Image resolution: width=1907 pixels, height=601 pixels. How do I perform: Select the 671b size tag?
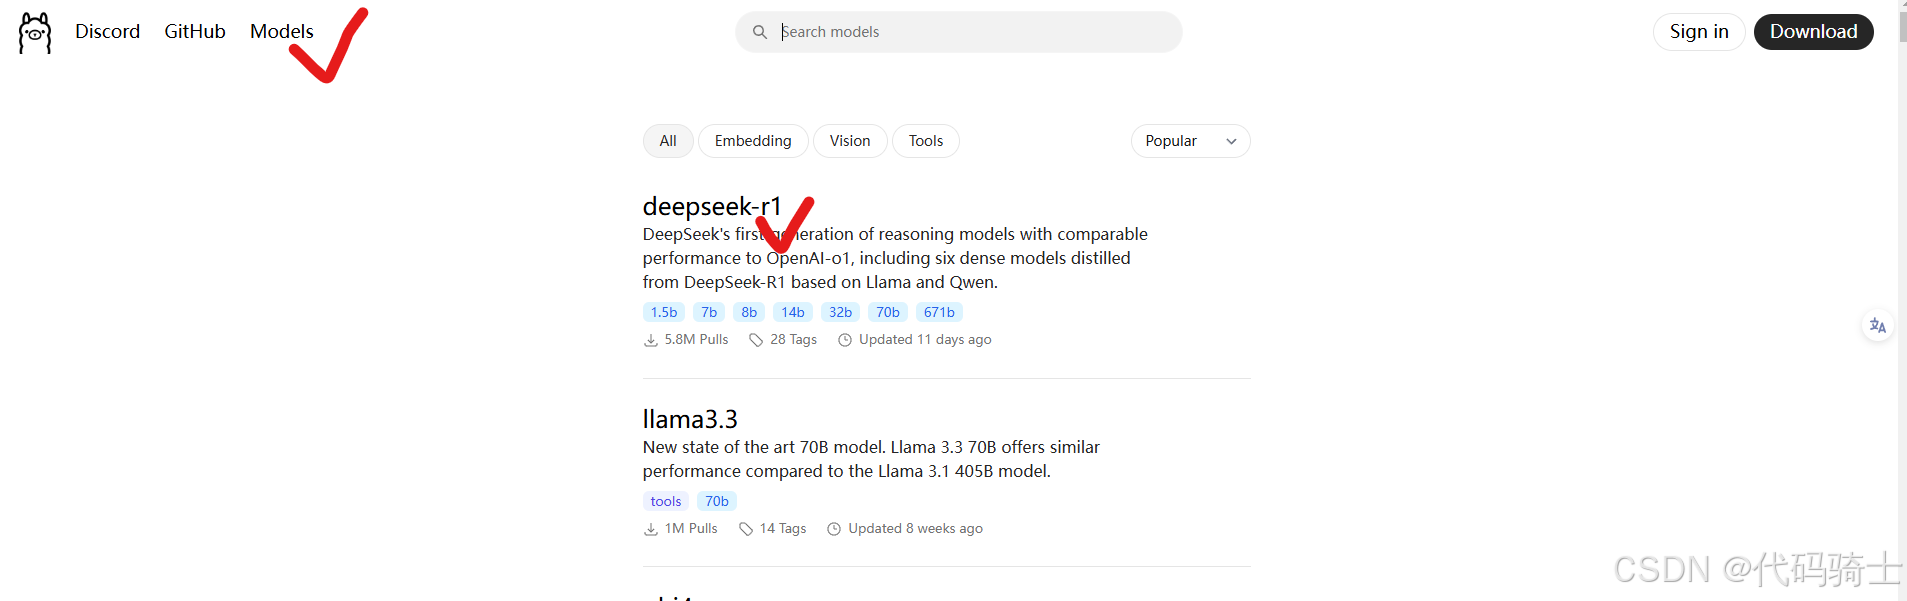coord(939,312)
